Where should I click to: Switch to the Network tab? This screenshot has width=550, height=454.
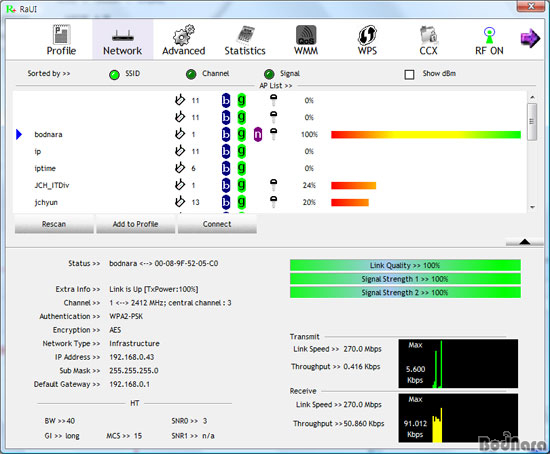coord(122,39)
